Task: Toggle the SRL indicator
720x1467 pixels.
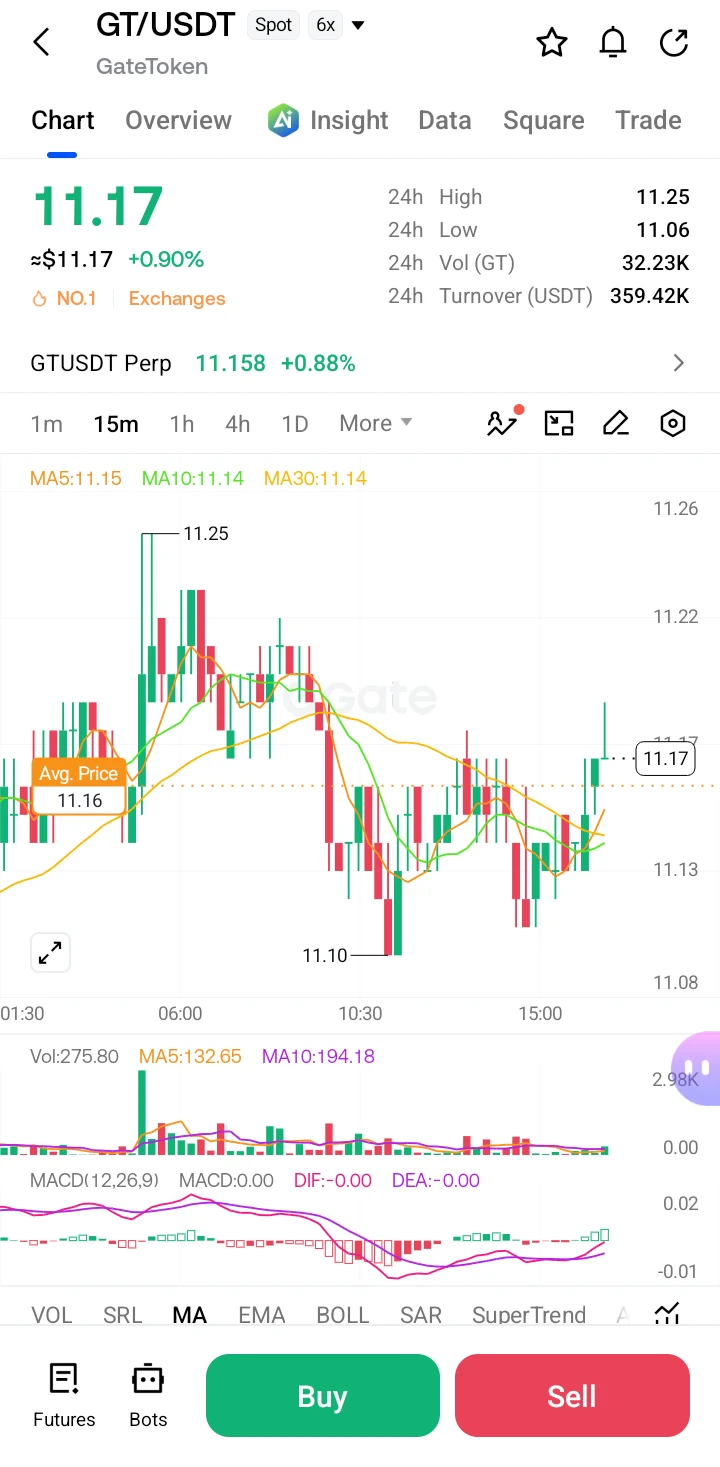Action: tap(123, 1314)
